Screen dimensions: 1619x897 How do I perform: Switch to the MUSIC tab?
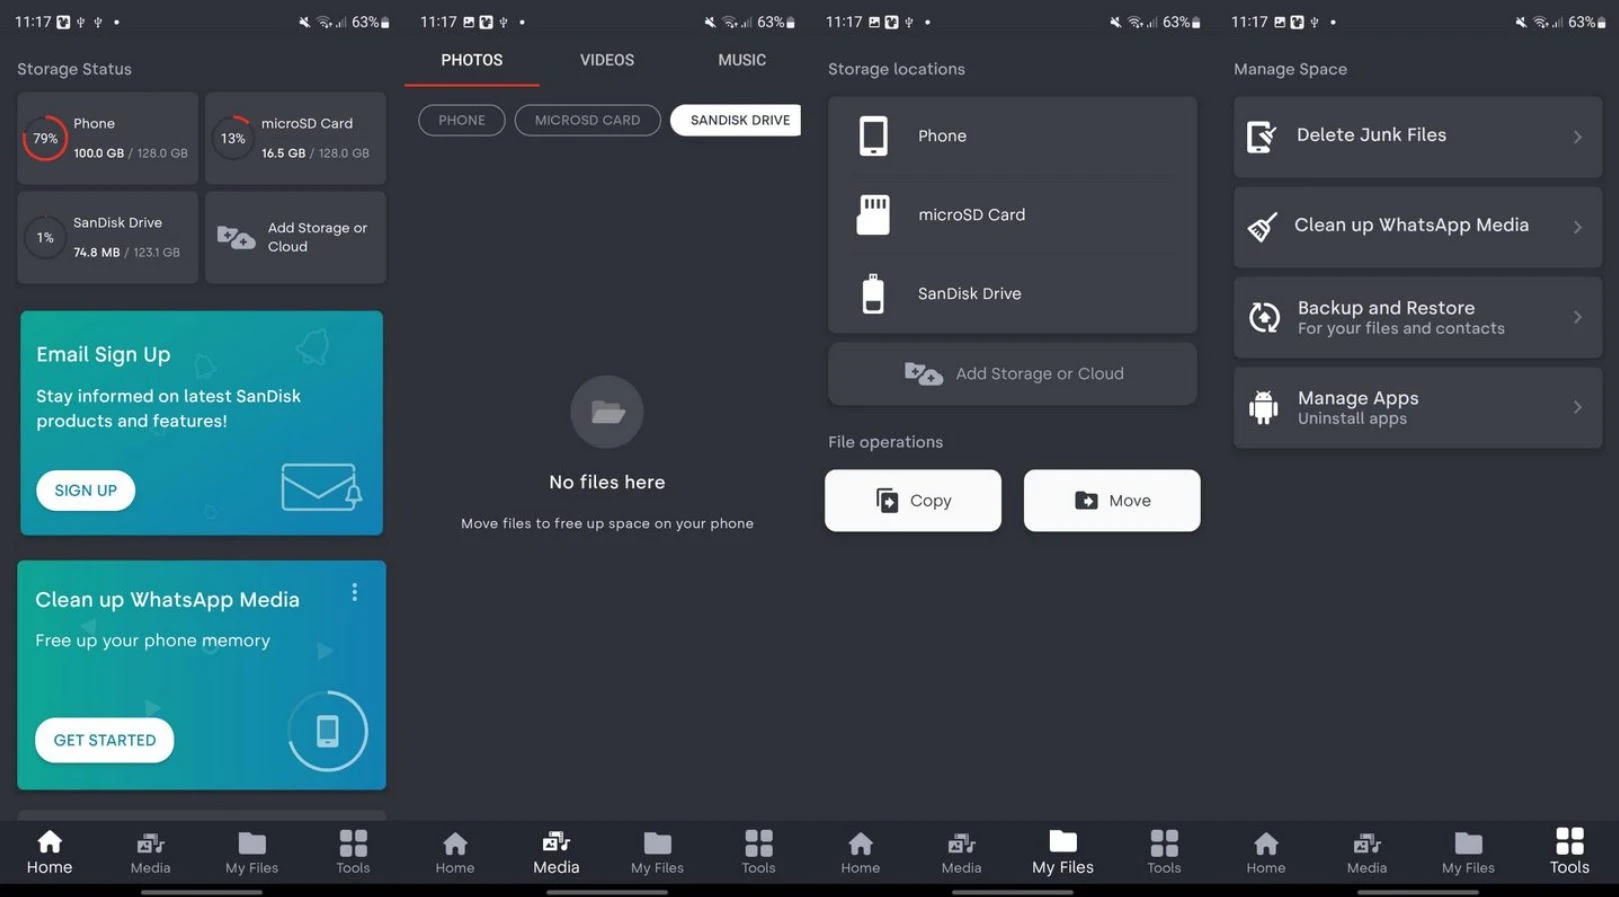point(742,60)
